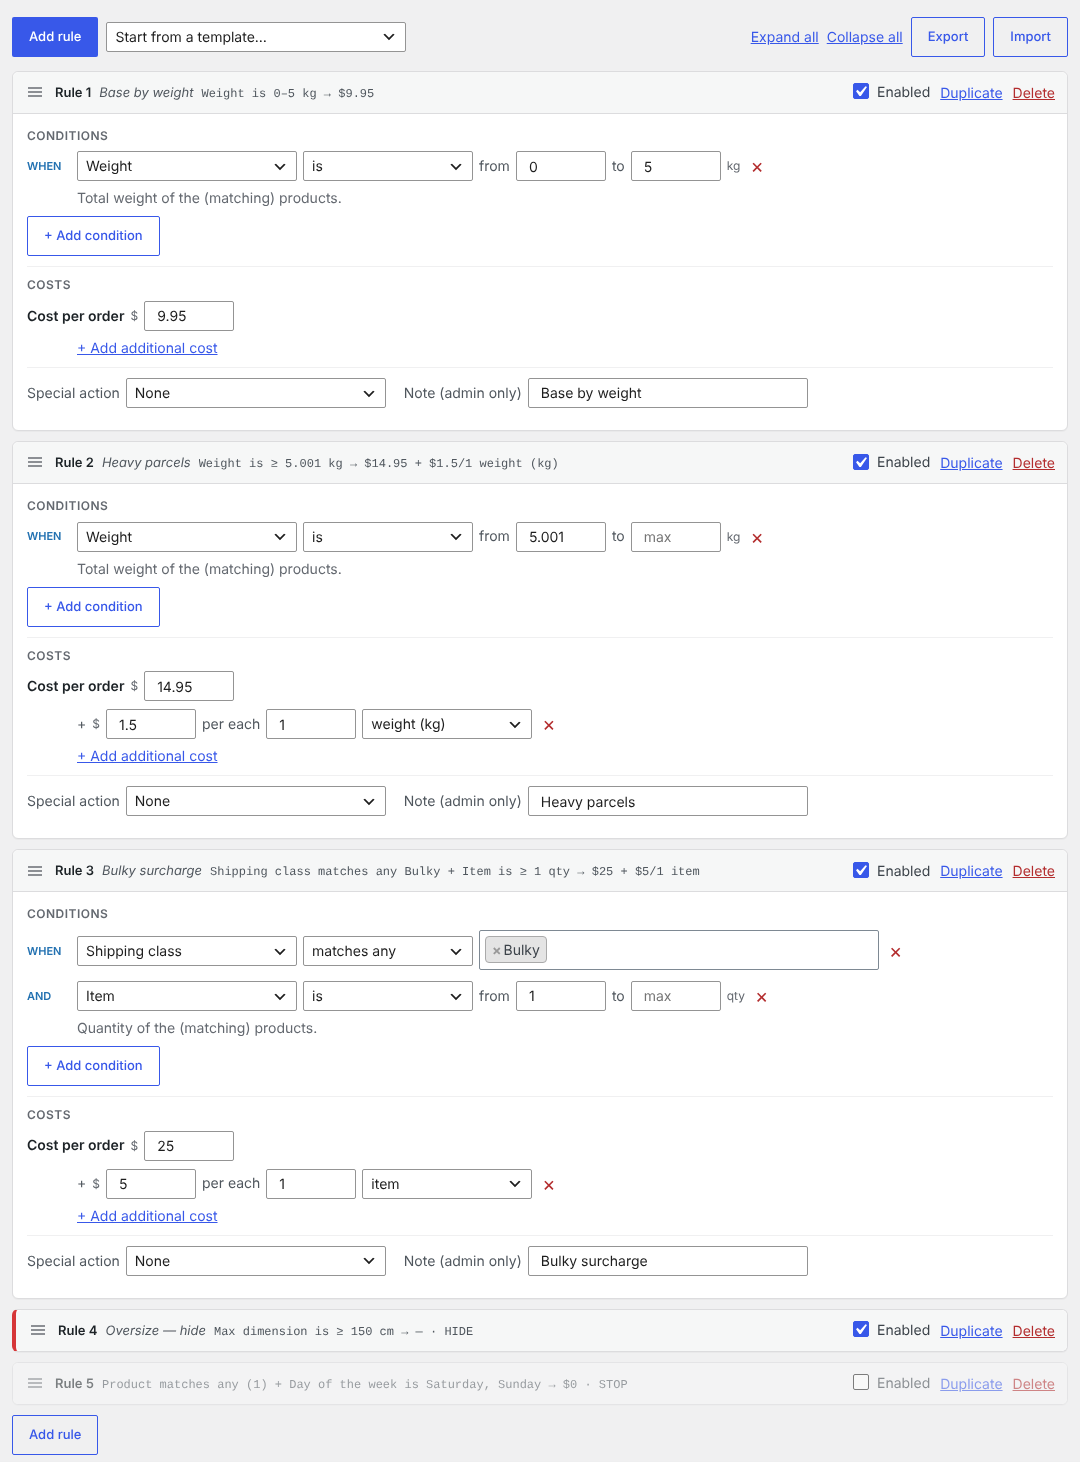Remove the Bulky tag from shipping classes
The width and height of the screenshot is (1080, 1462).
click(496, 951)
